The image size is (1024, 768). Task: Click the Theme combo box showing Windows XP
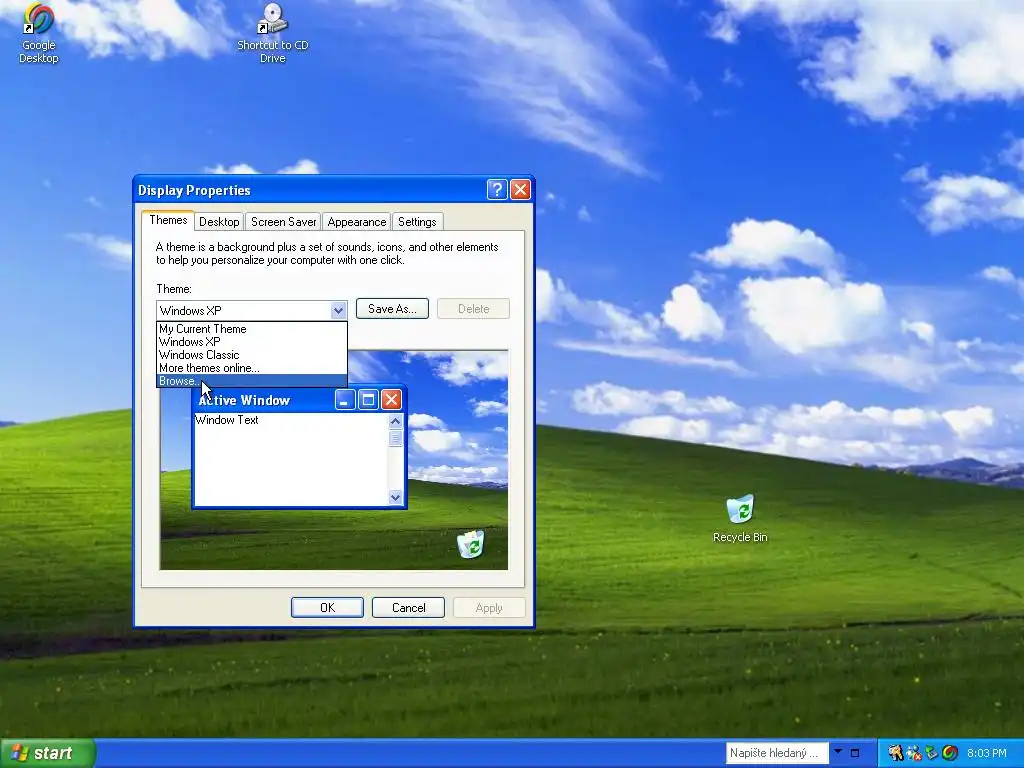tap(251, 310)
